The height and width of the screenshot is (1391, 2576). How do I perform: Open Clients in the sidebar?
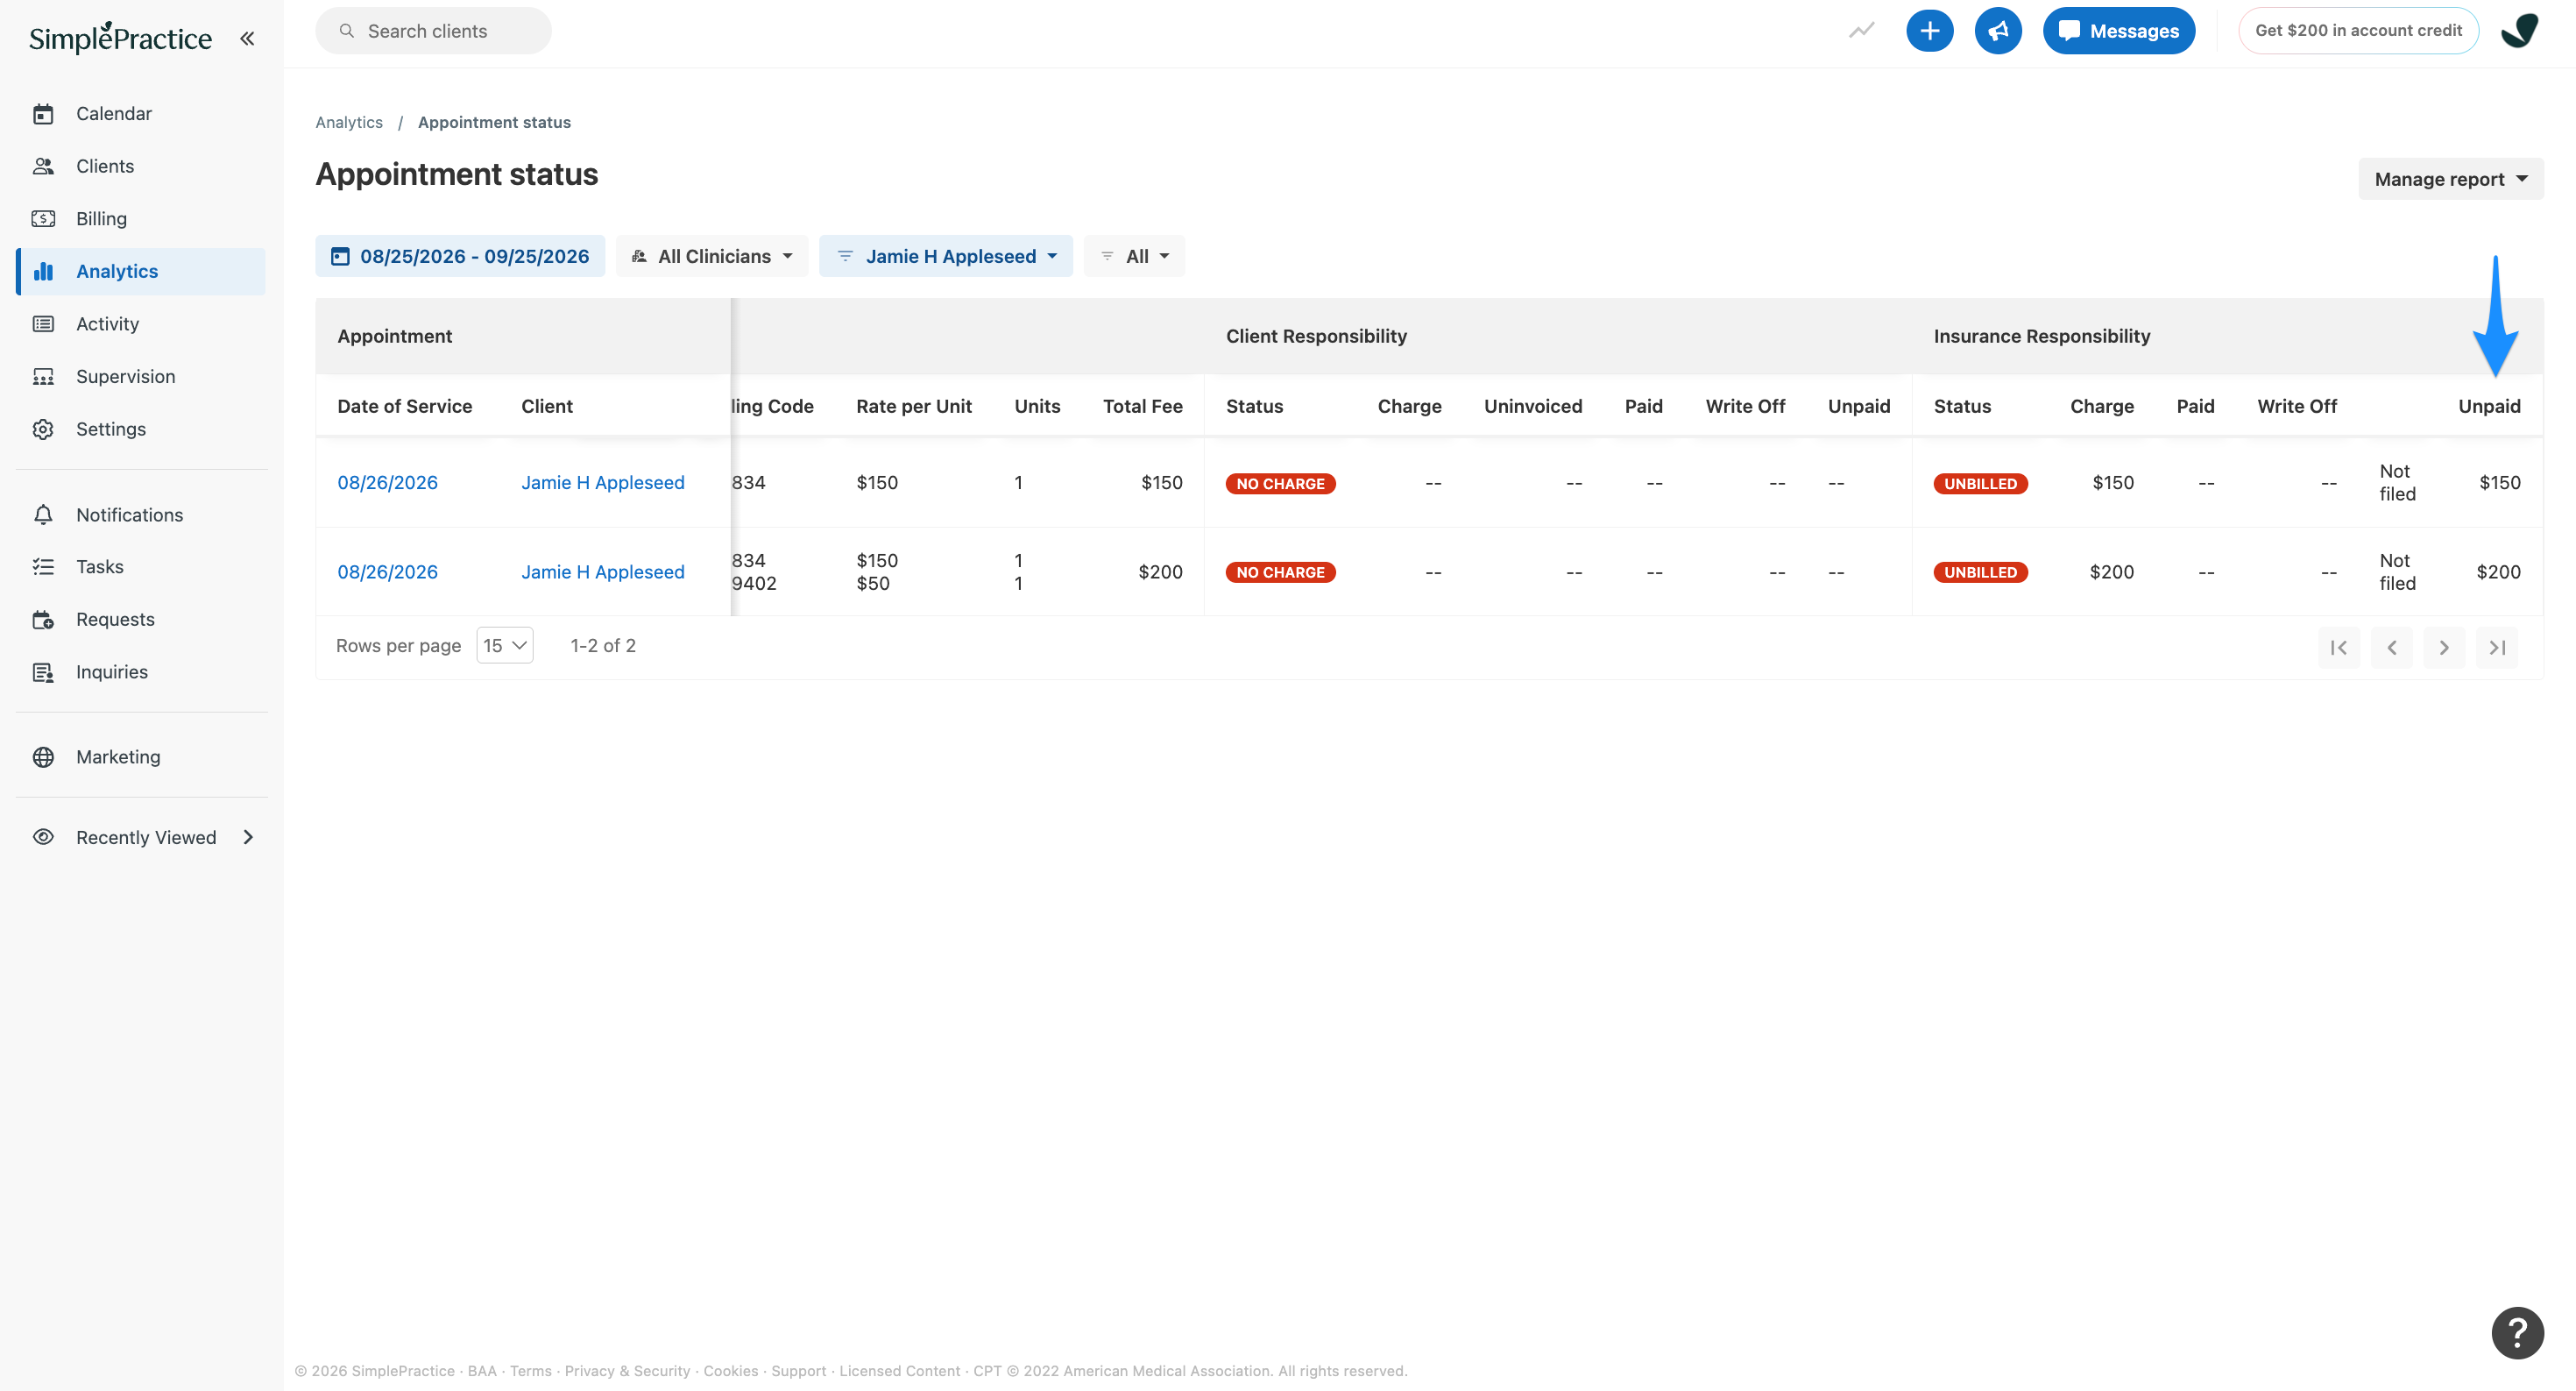[x=141, y=166]
